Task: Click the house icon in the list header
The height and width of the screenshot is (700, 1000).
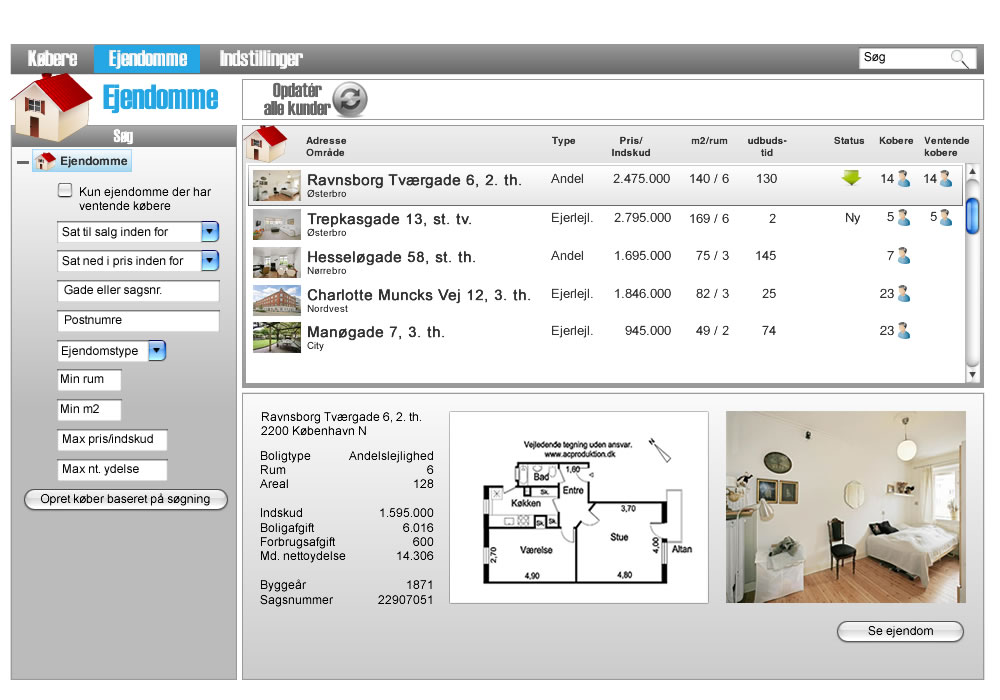Action: (266, 143)
